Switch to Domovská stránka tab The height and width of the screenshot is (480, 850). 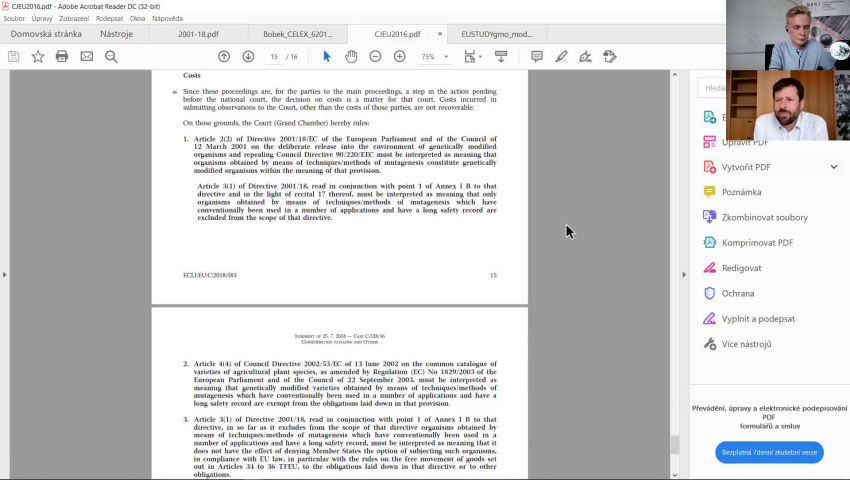click(46, 34)
